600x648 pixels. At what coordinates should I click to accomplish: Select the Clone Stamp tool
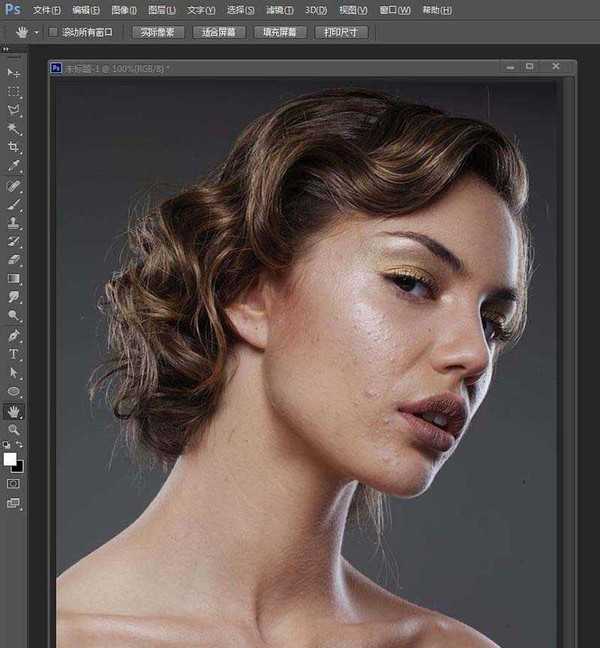[x=14, y=223]
